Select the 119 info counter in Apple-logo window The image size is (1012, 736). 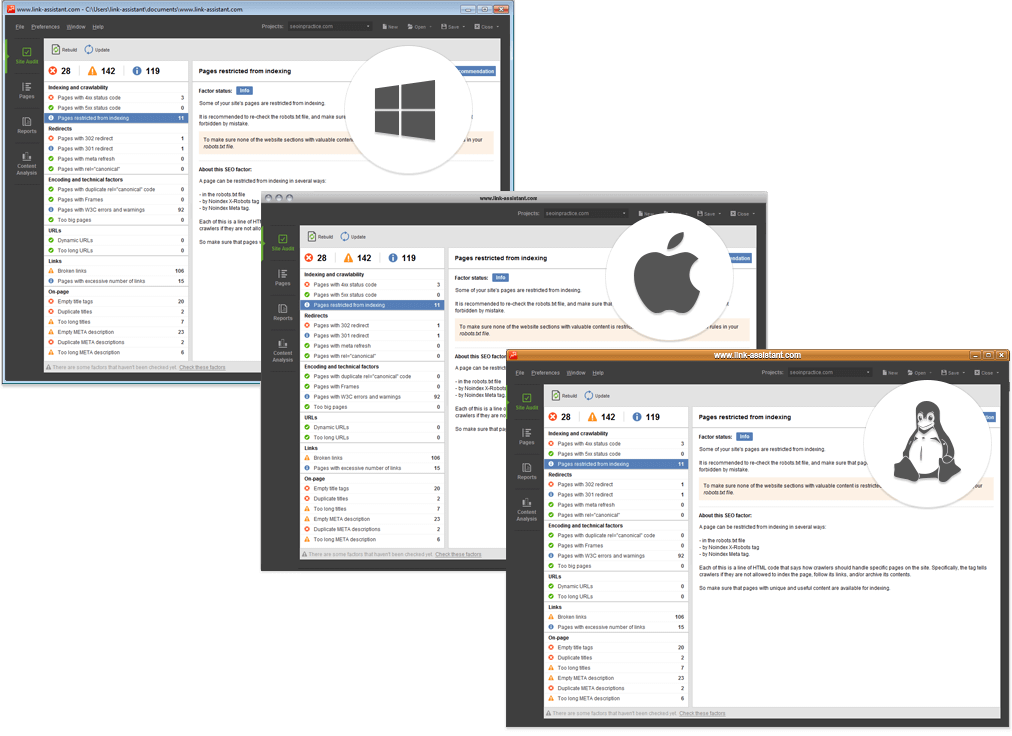401,258
